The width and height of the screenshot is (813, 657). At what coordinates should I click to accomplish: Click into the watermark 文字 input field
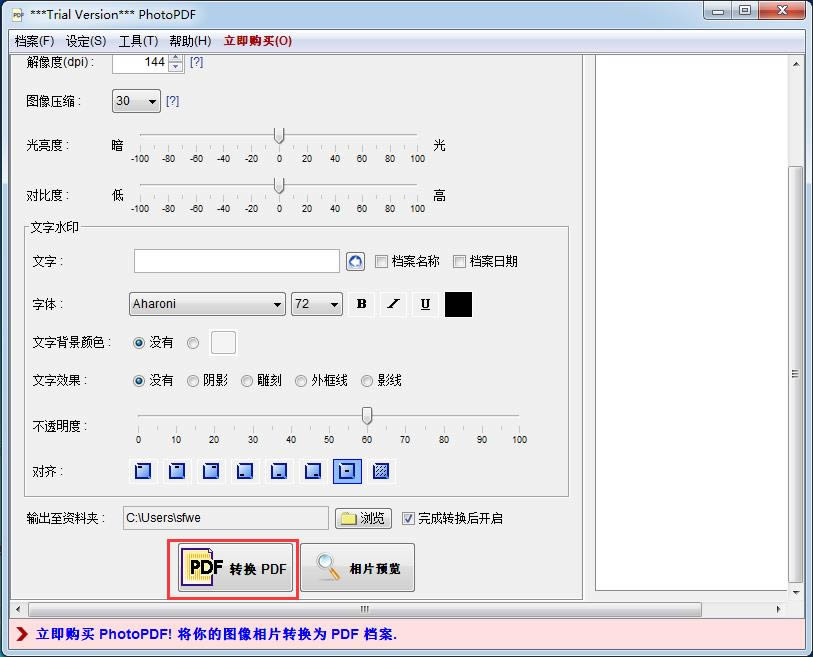[236, 261]
